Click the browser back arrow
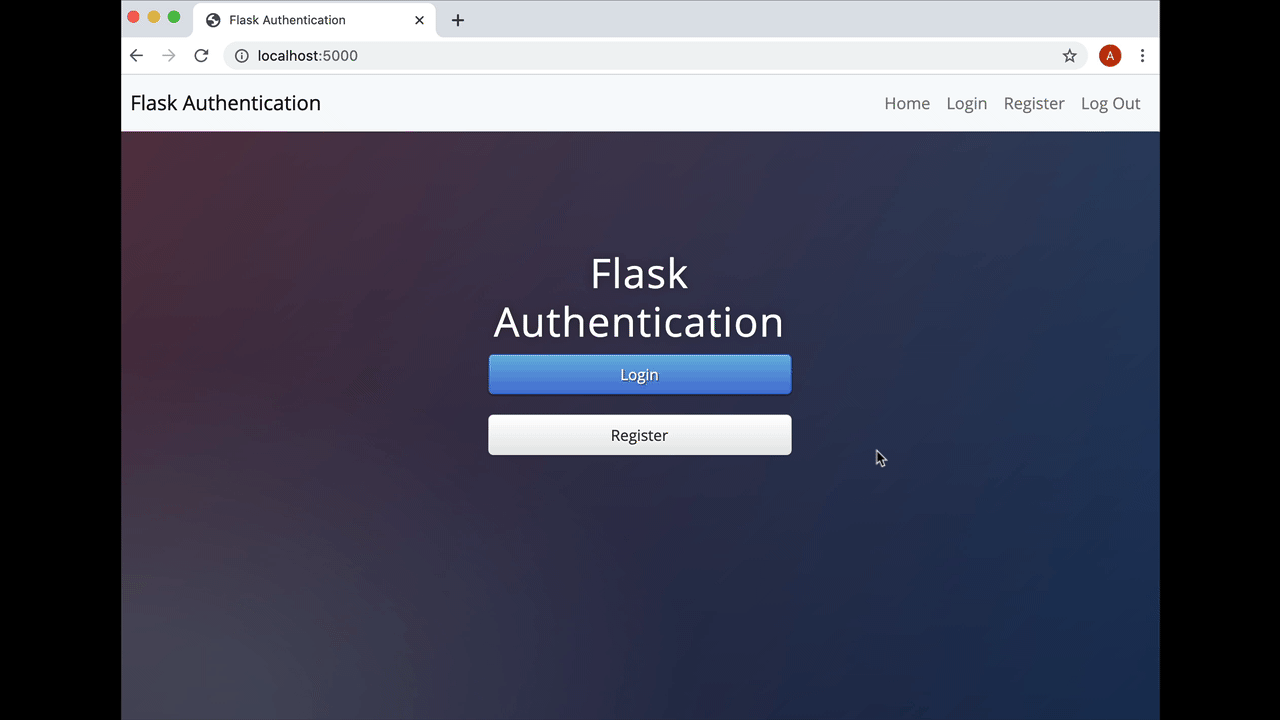 (x=137, y=56)
